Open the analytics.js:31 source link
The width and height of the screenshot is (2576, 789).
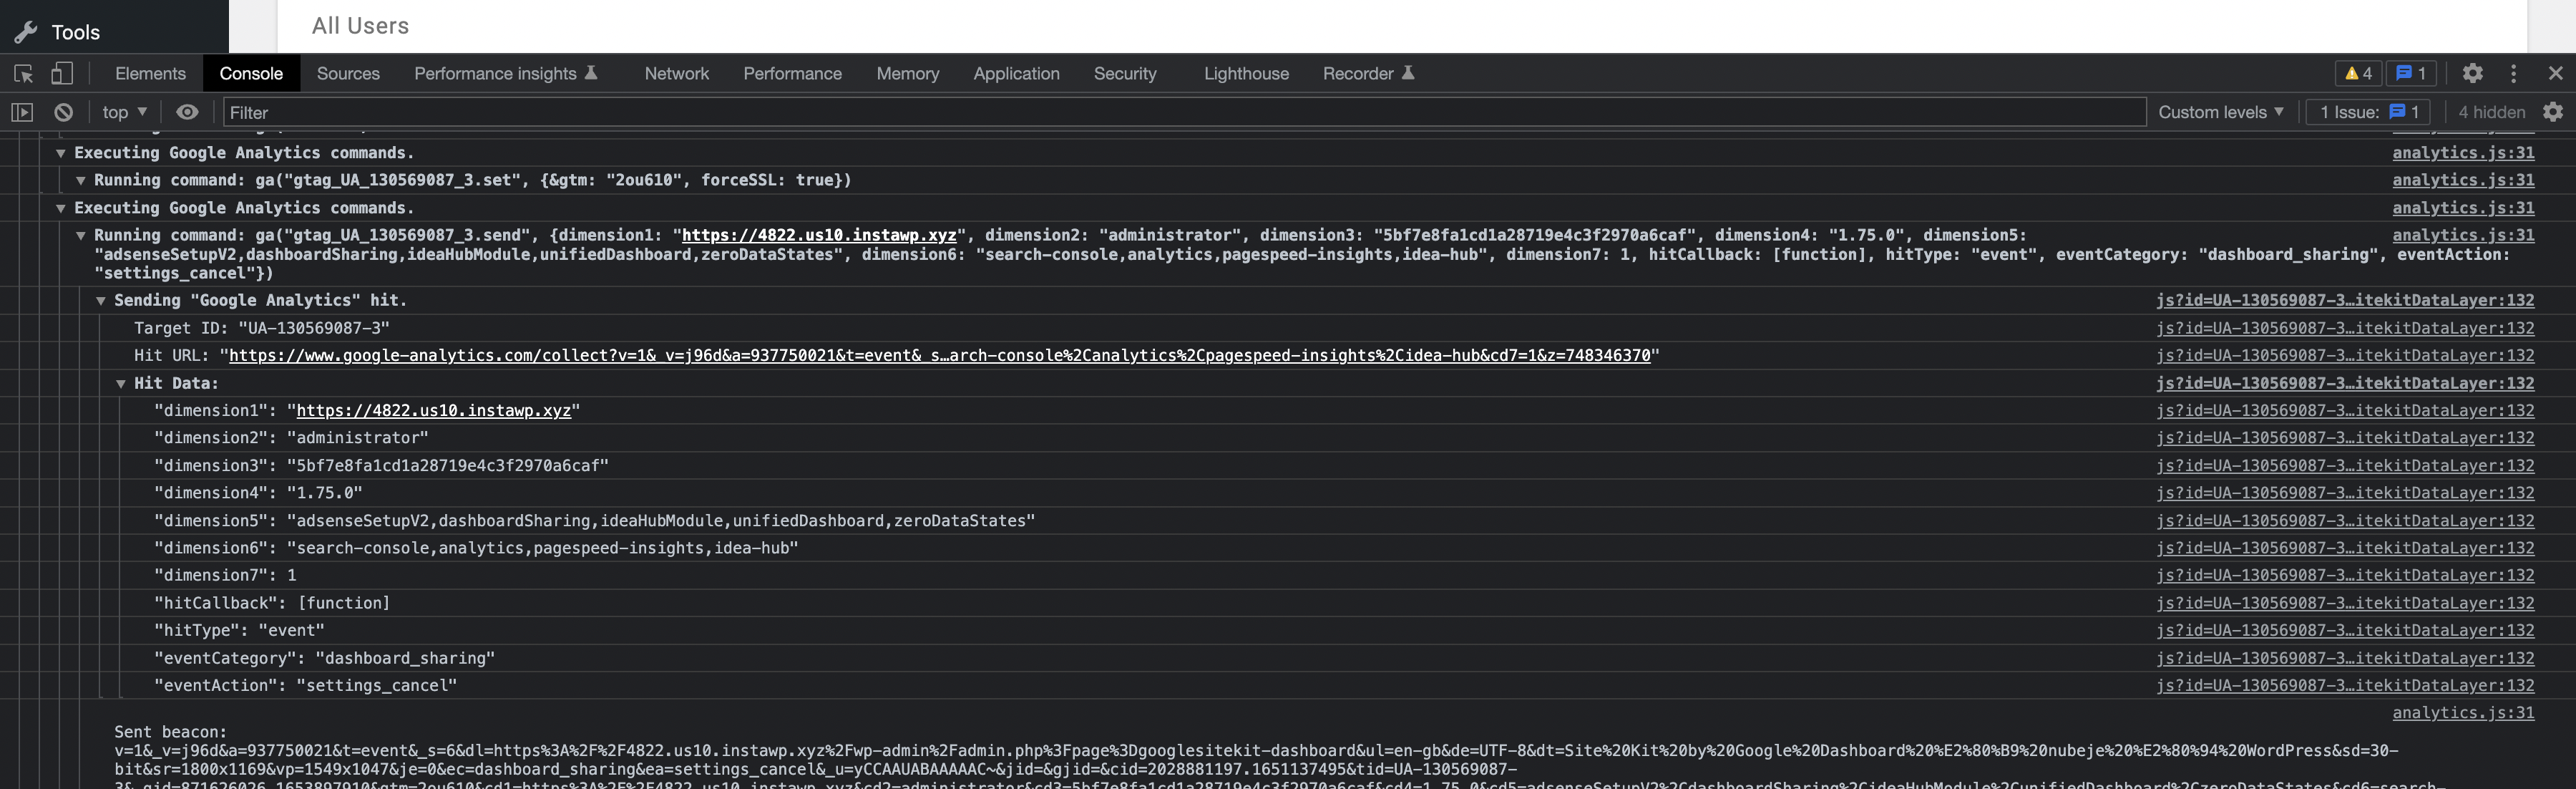[2463, 153]
